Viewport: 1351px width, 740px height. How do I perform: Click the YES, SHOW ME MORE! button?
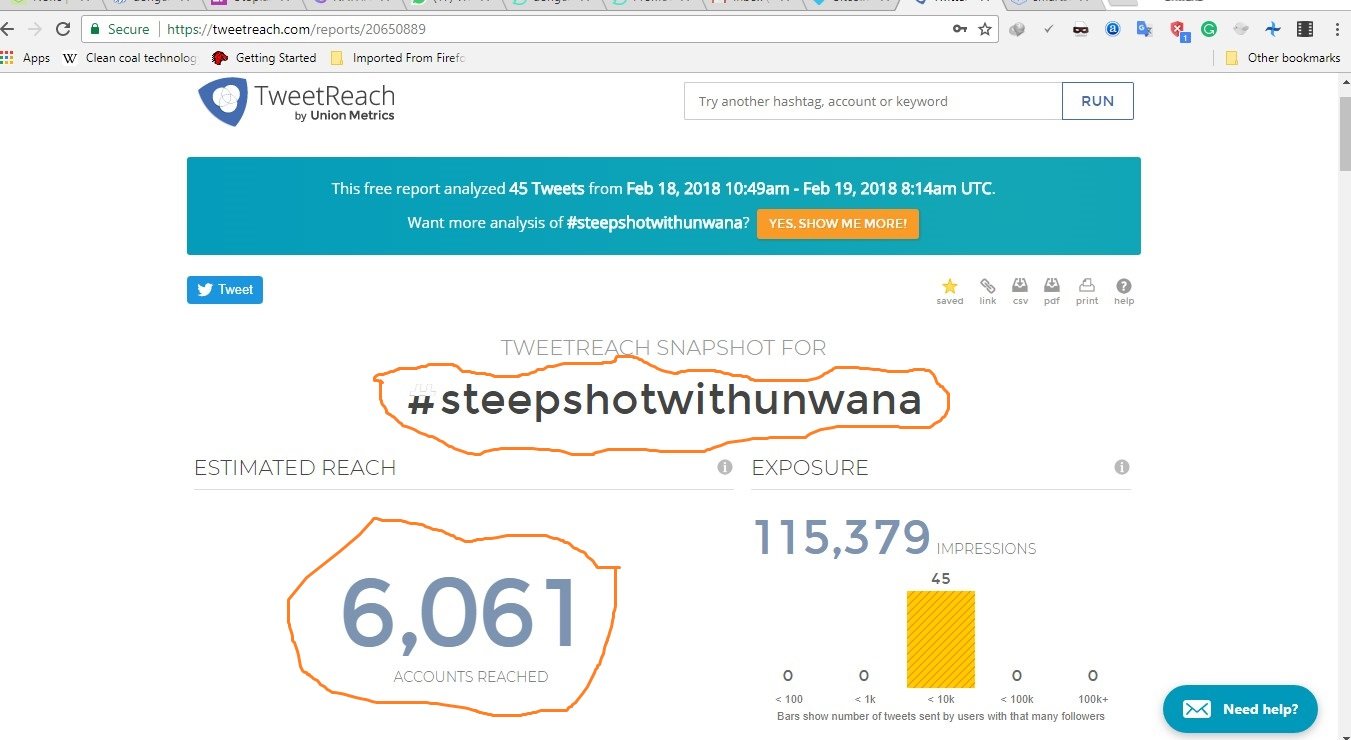(838, 223)
